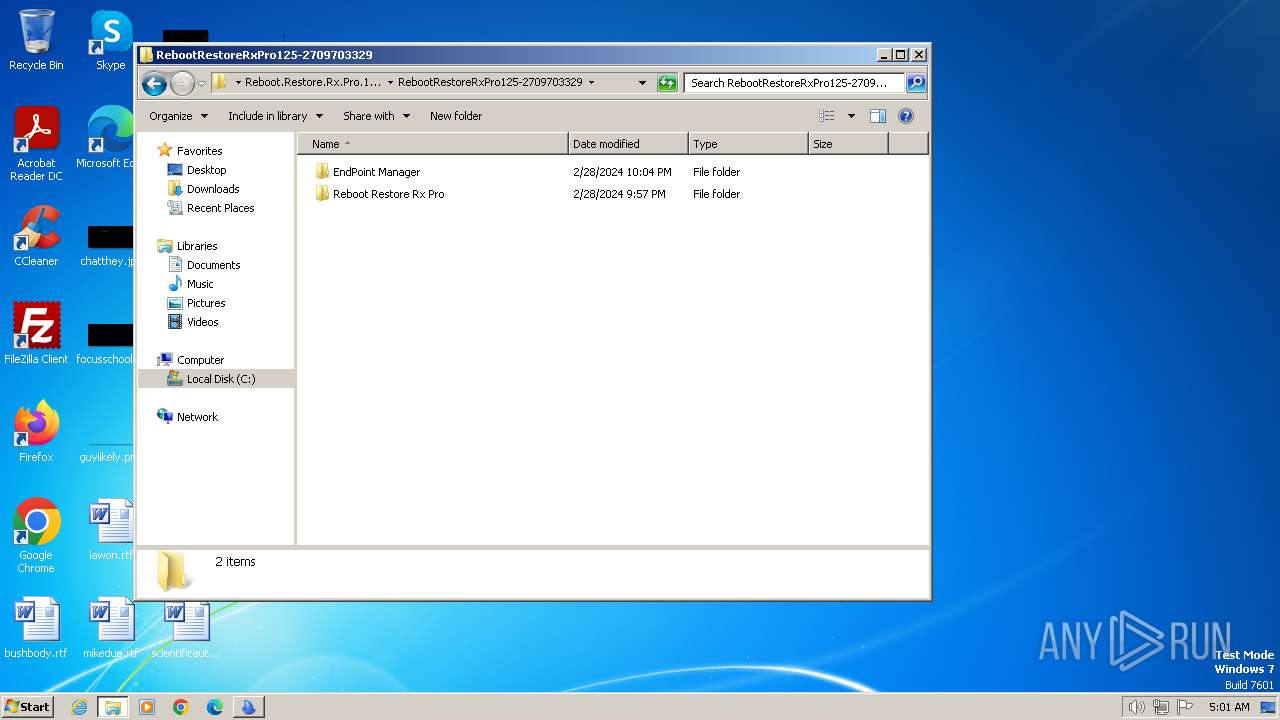Click the EndPoint Manager folder icon
Viewport: 1280px width, 720px height.
[322, 172]
